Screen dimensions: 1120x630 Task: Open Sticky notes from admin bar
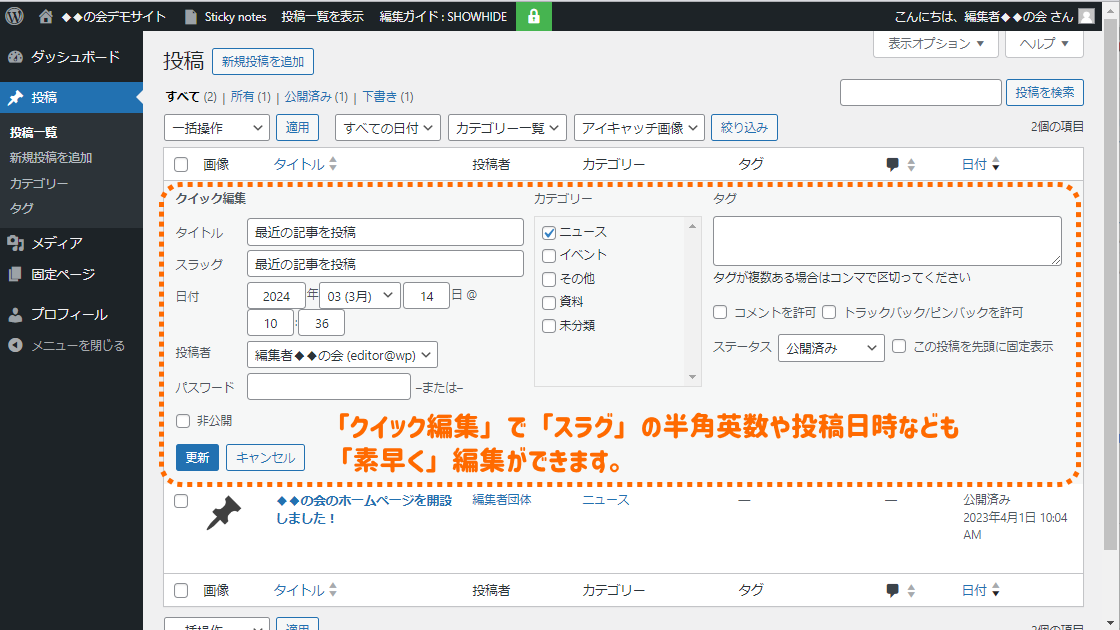coord(226,16)
